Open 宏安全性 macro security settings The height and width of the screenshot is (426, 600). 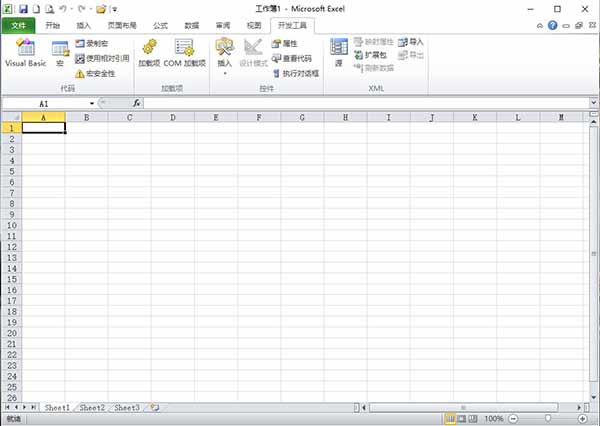coord(80,73)
